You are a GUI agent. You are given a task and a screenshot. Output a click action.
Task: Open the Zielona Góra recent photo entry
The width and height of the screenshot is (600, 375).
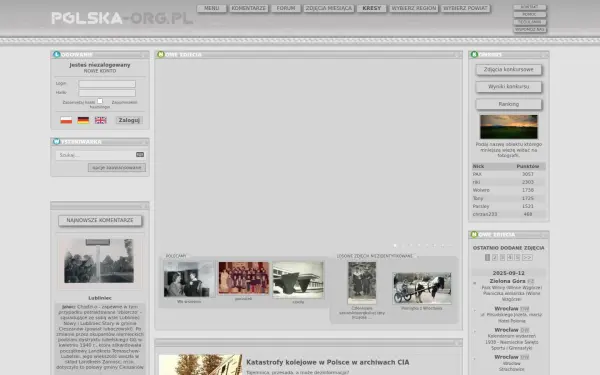click(507, 281)
